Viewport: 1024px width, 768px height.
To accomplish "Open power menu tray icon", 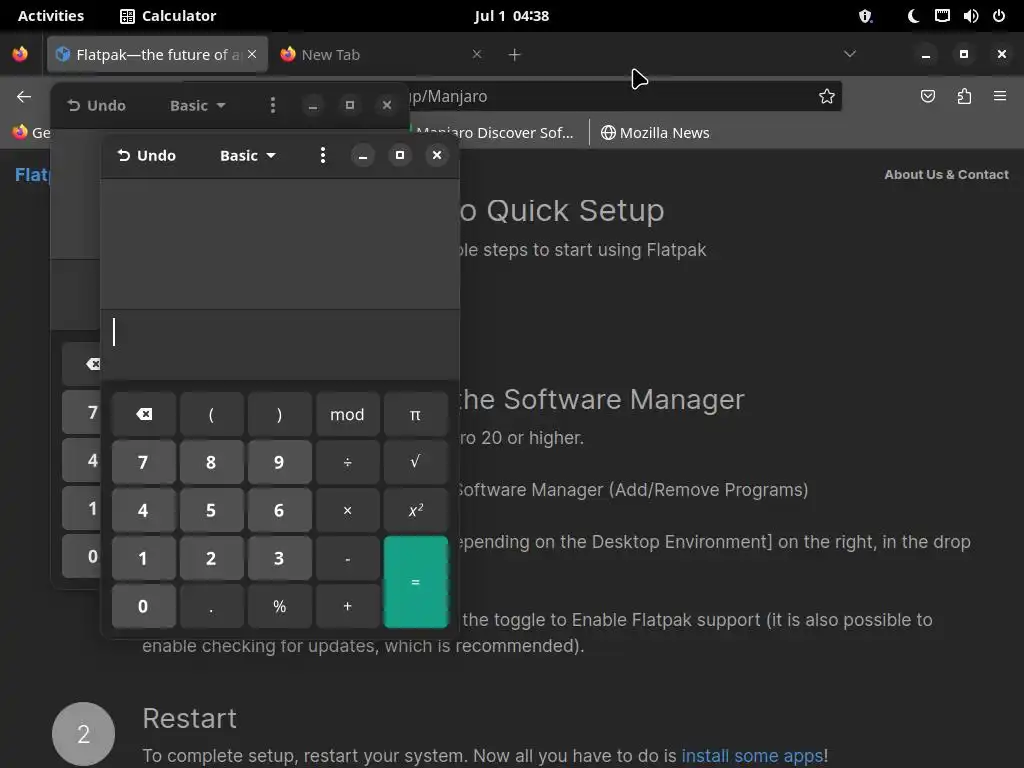I will coord(999,16).
